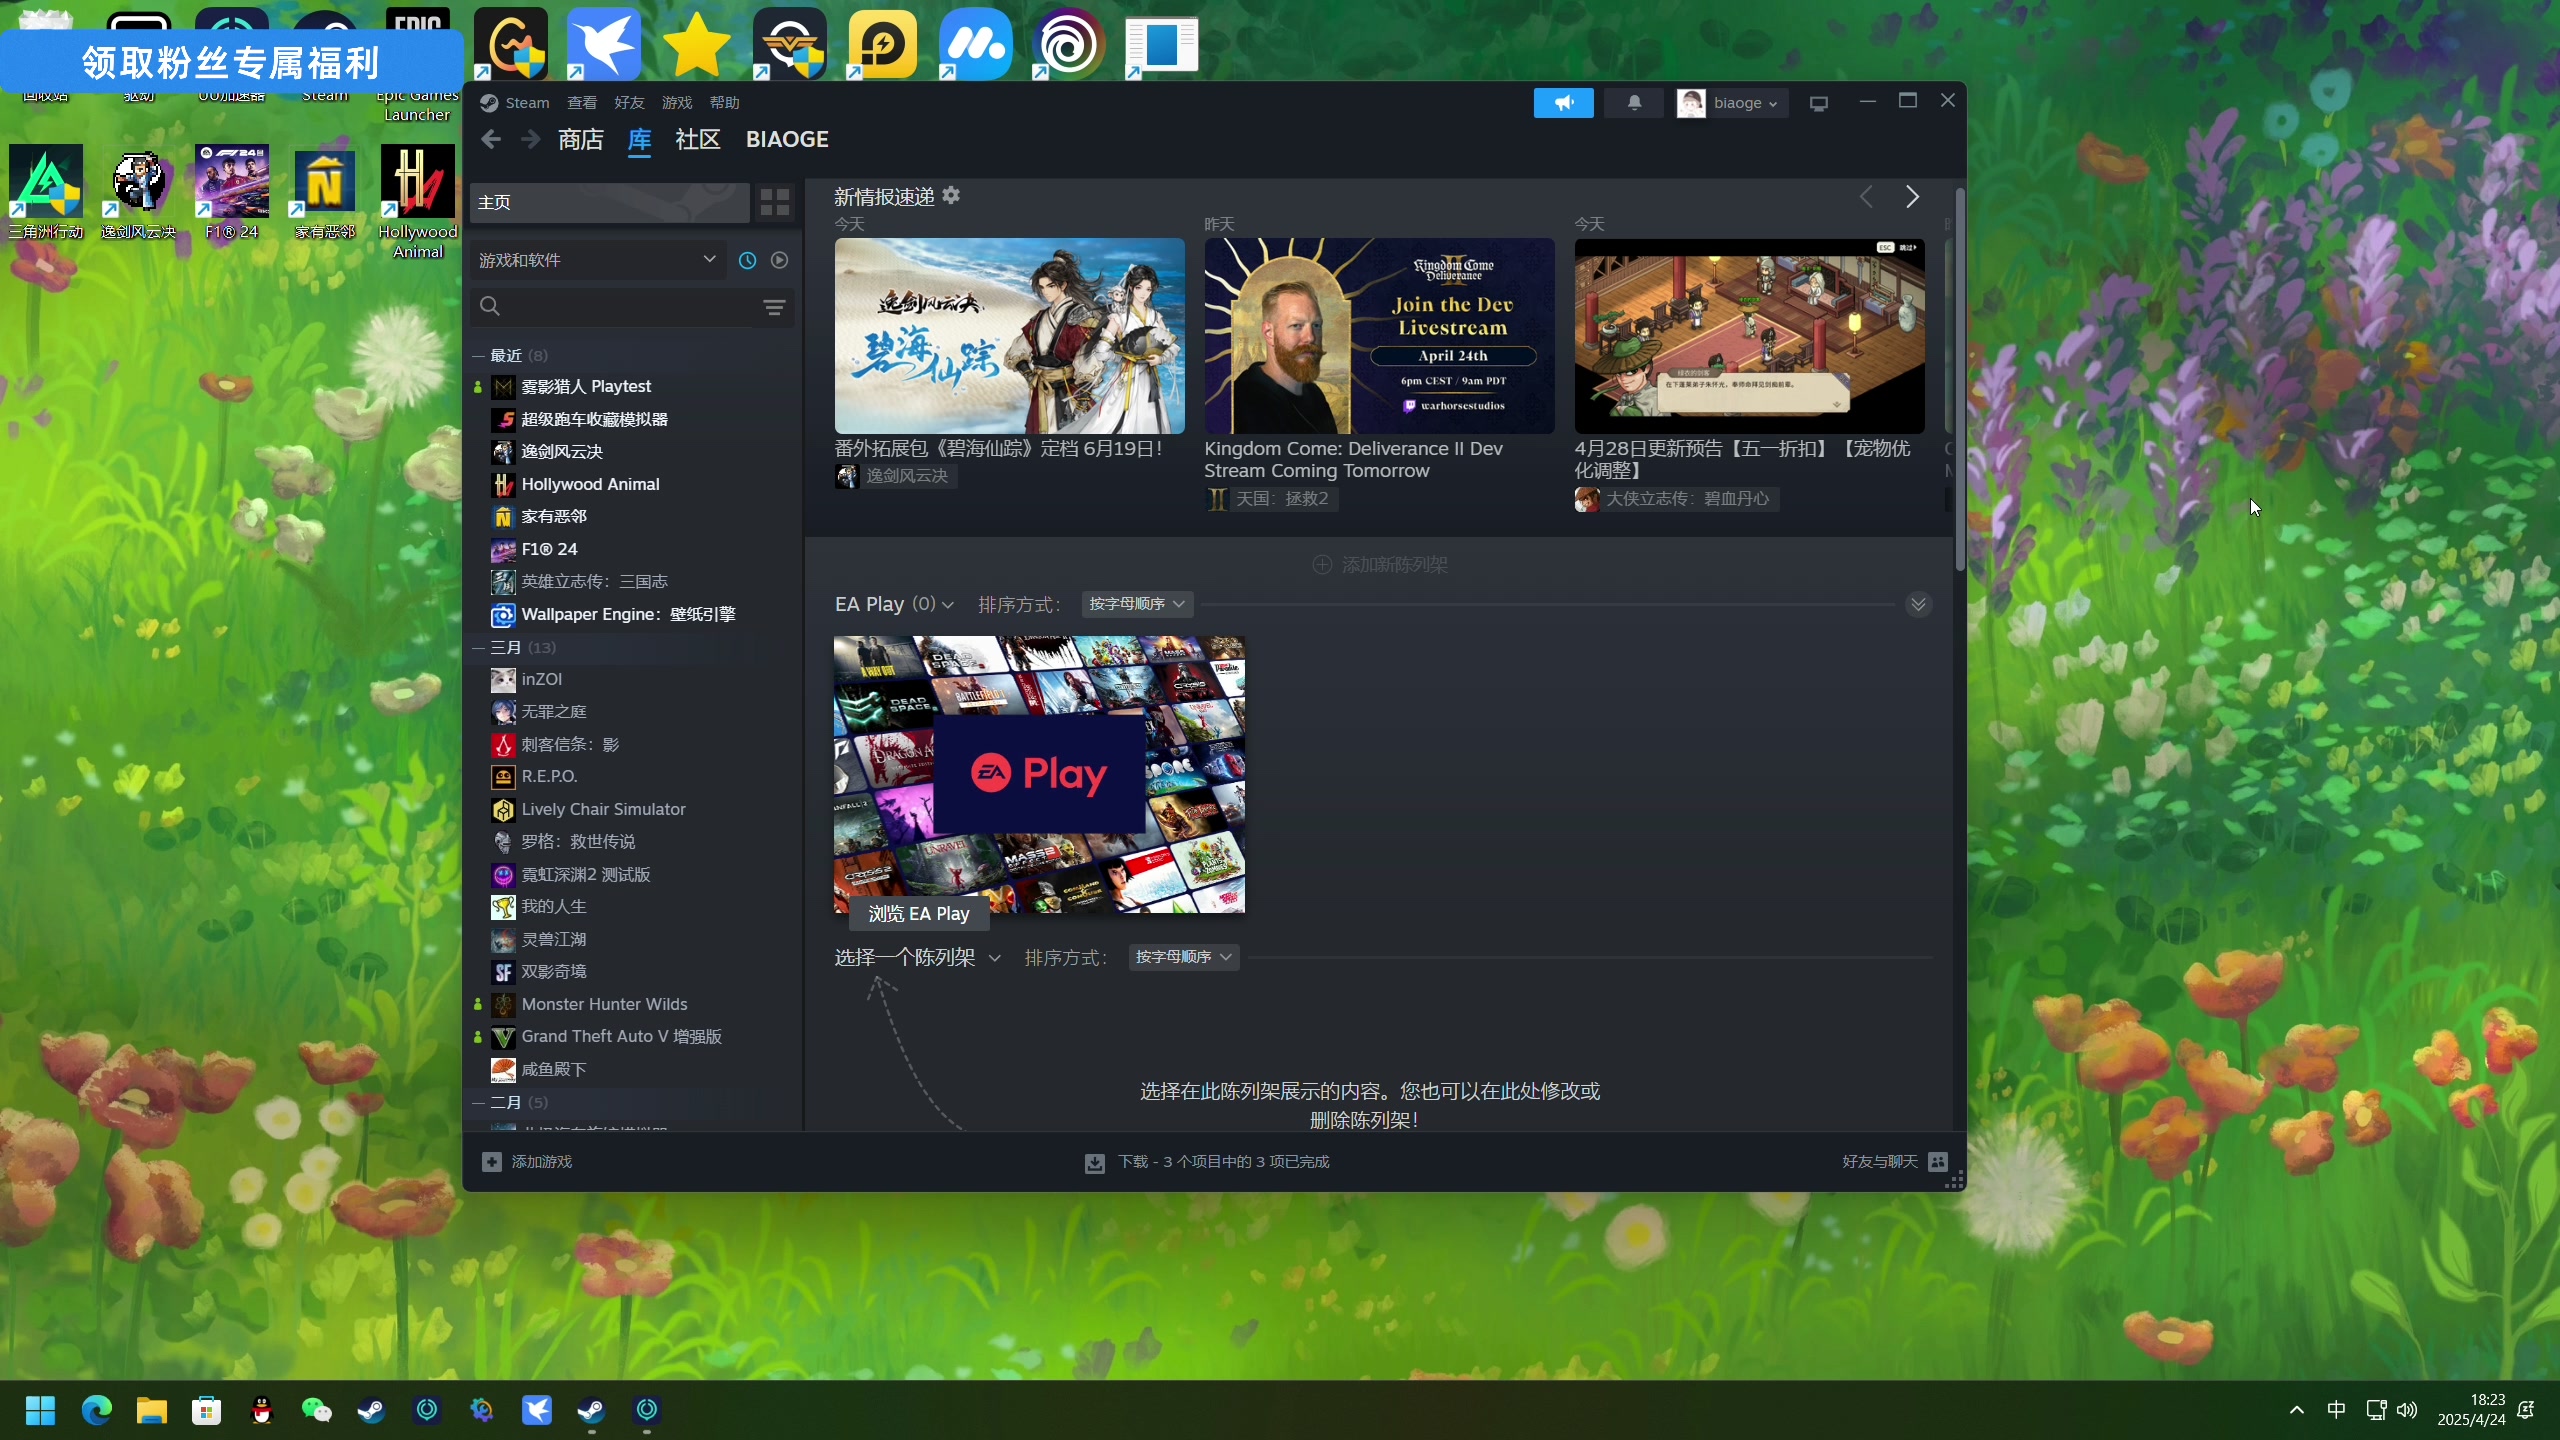Open the 查看 menu

582,103
